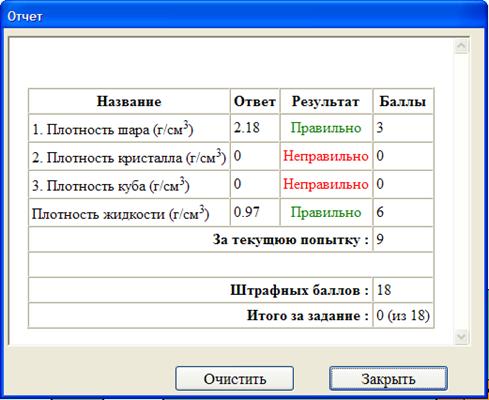Click the answer value 2.18
This screenshot has width=489, height=400.
click(247, 128)
